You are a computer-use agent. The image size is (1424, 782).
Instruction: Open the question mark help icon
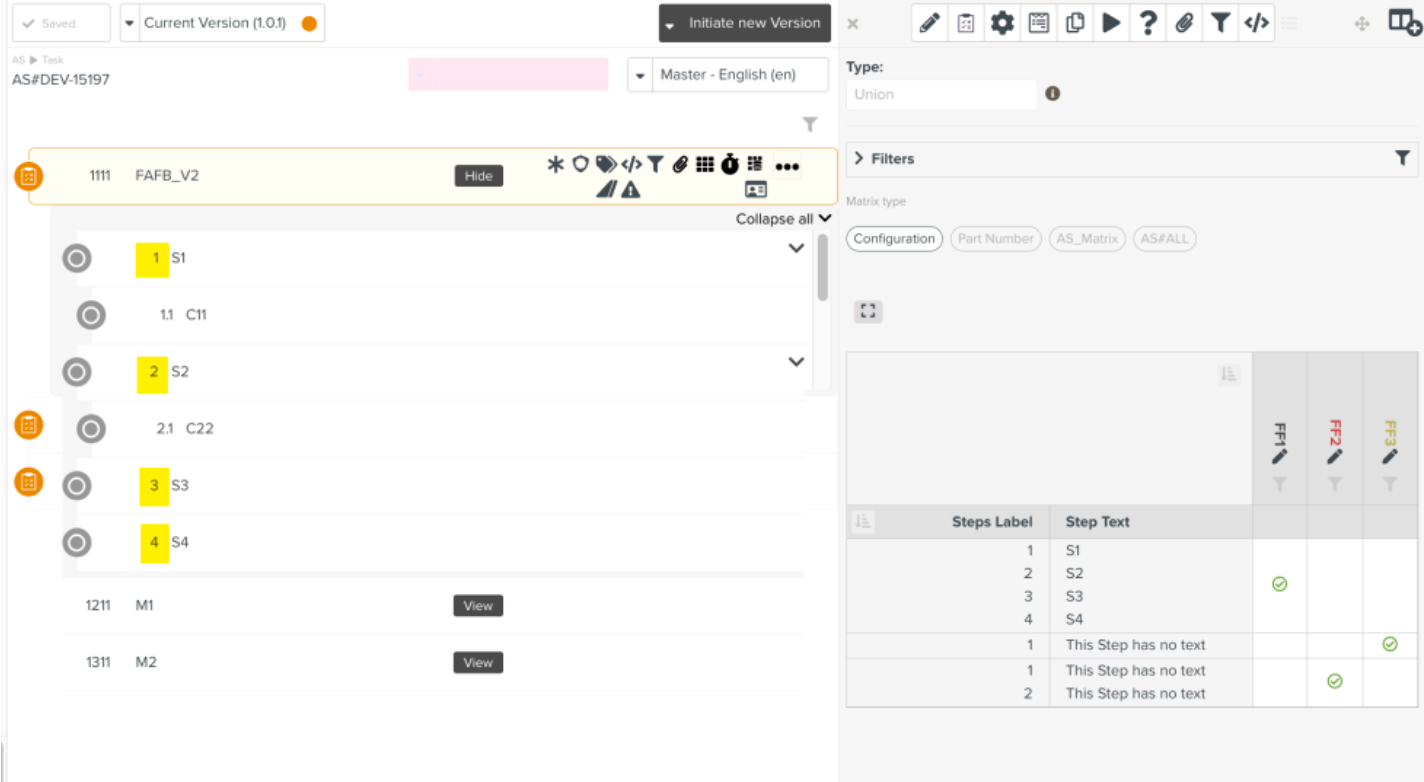click(x=1148, y=23)
